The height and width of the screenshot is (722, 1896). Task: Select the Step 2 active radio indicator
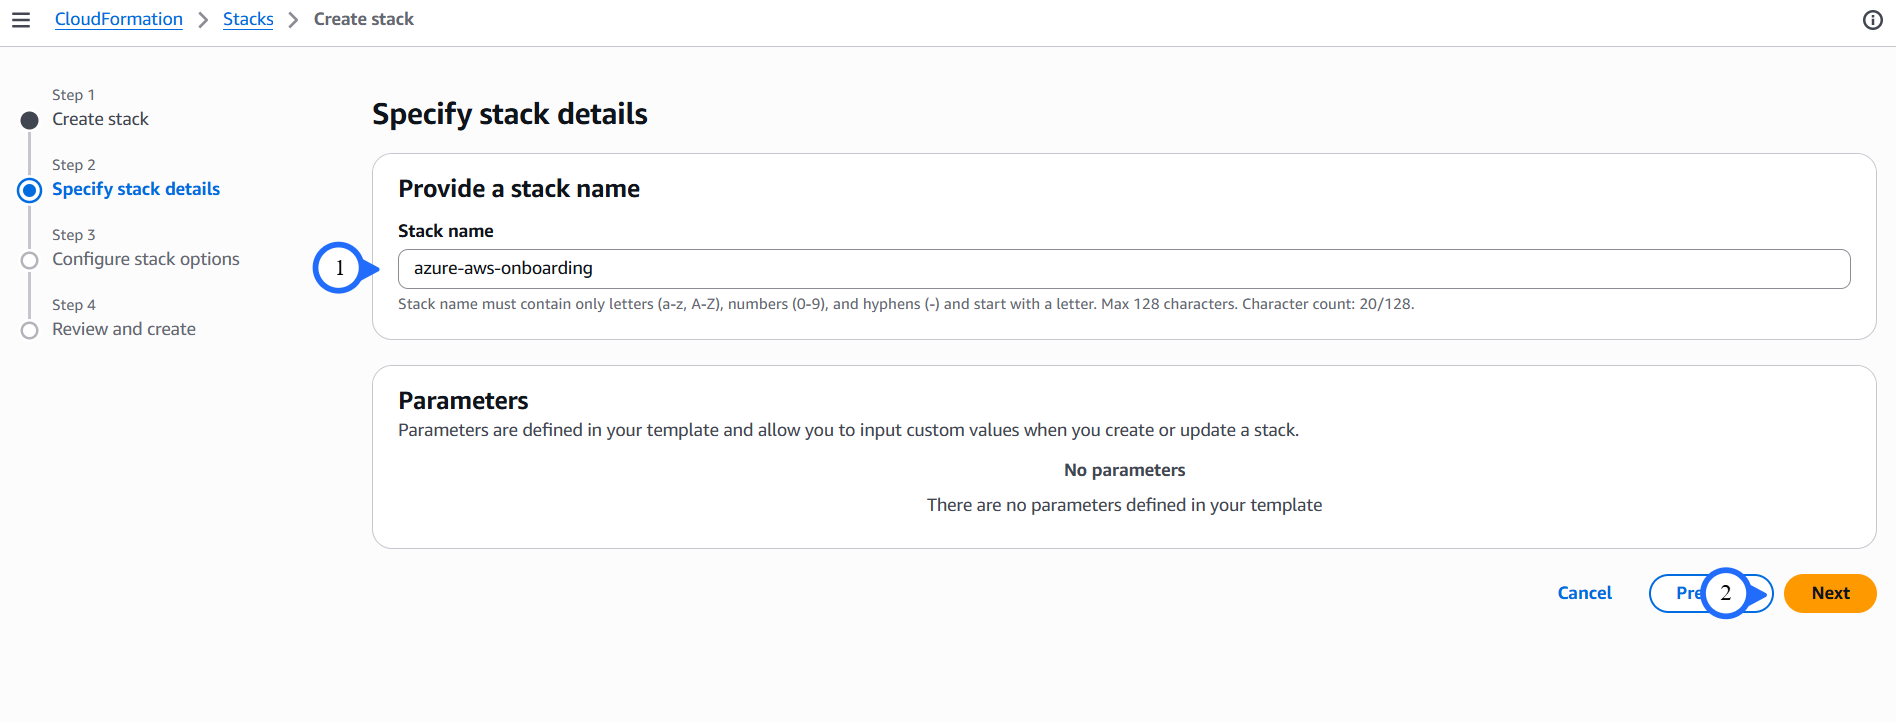coord(30,190)
